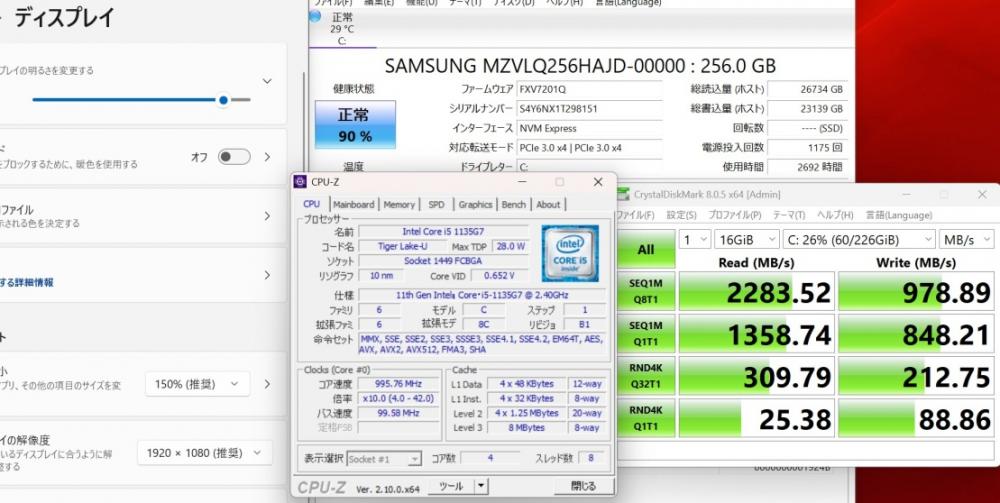Open the ツール dropdown arrow in CPU-Z

(481, 486)
